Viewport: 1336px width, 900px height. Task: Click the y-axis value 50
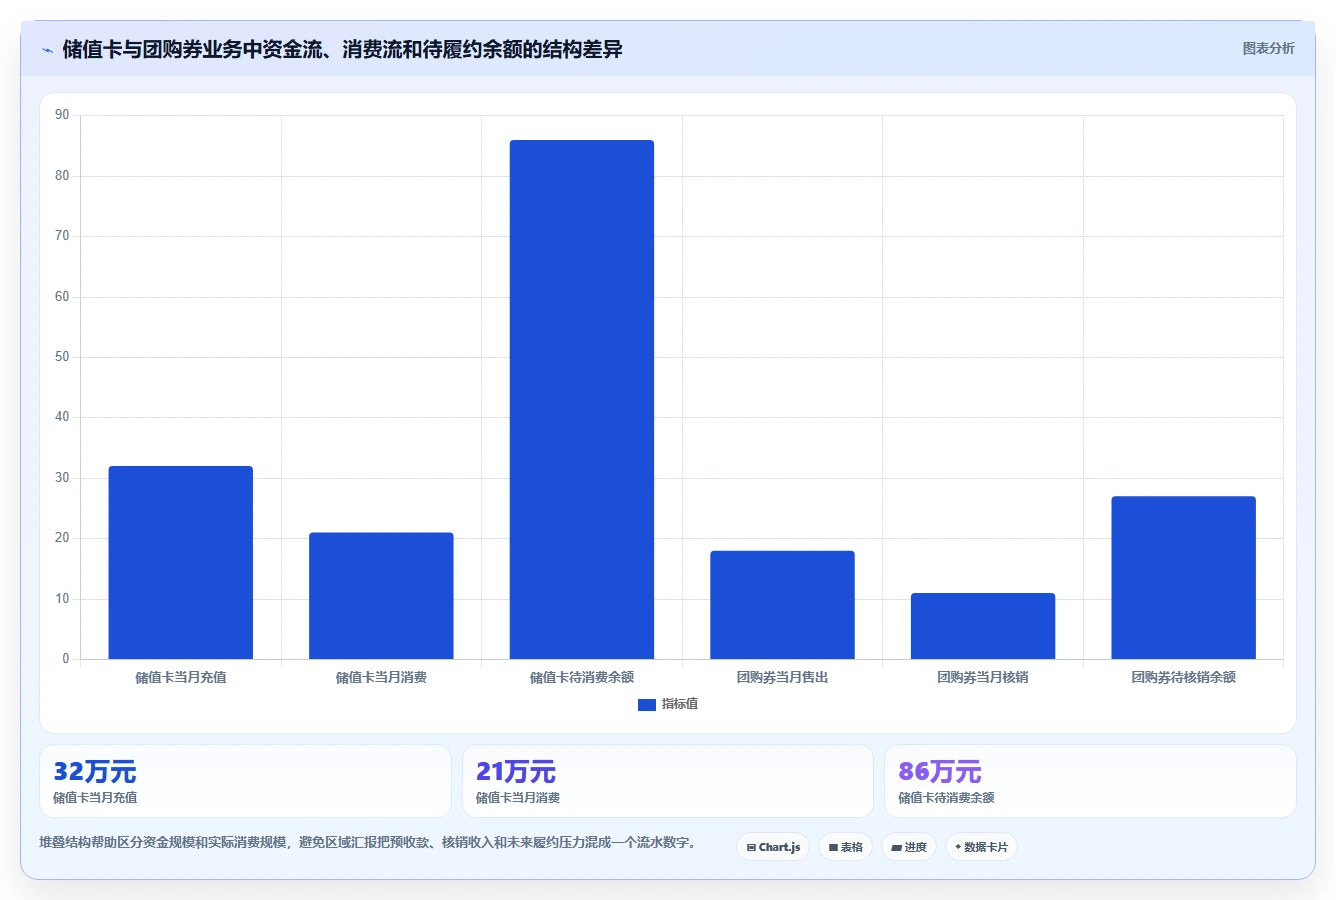62,357
